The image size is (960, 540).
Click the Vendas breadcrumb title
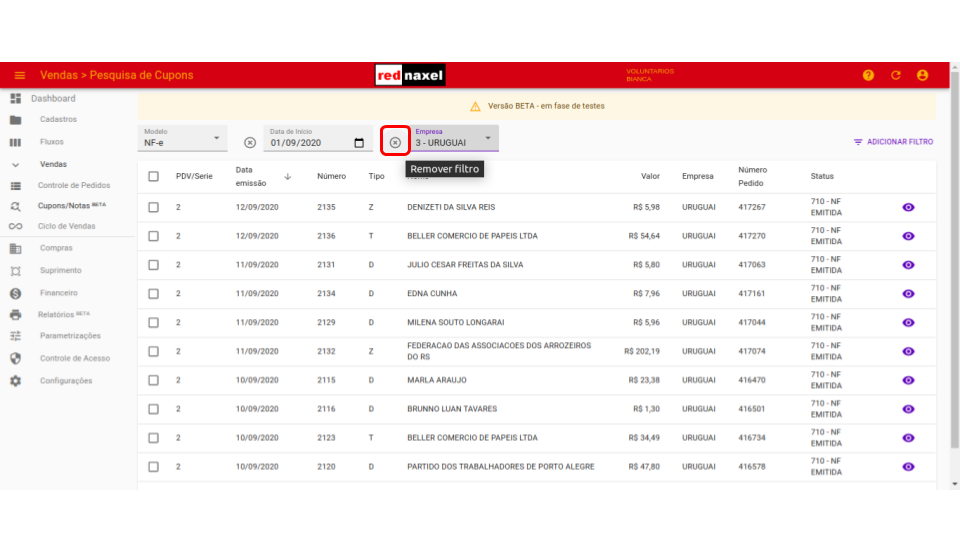pyautogui.click(x=59, y=75)
